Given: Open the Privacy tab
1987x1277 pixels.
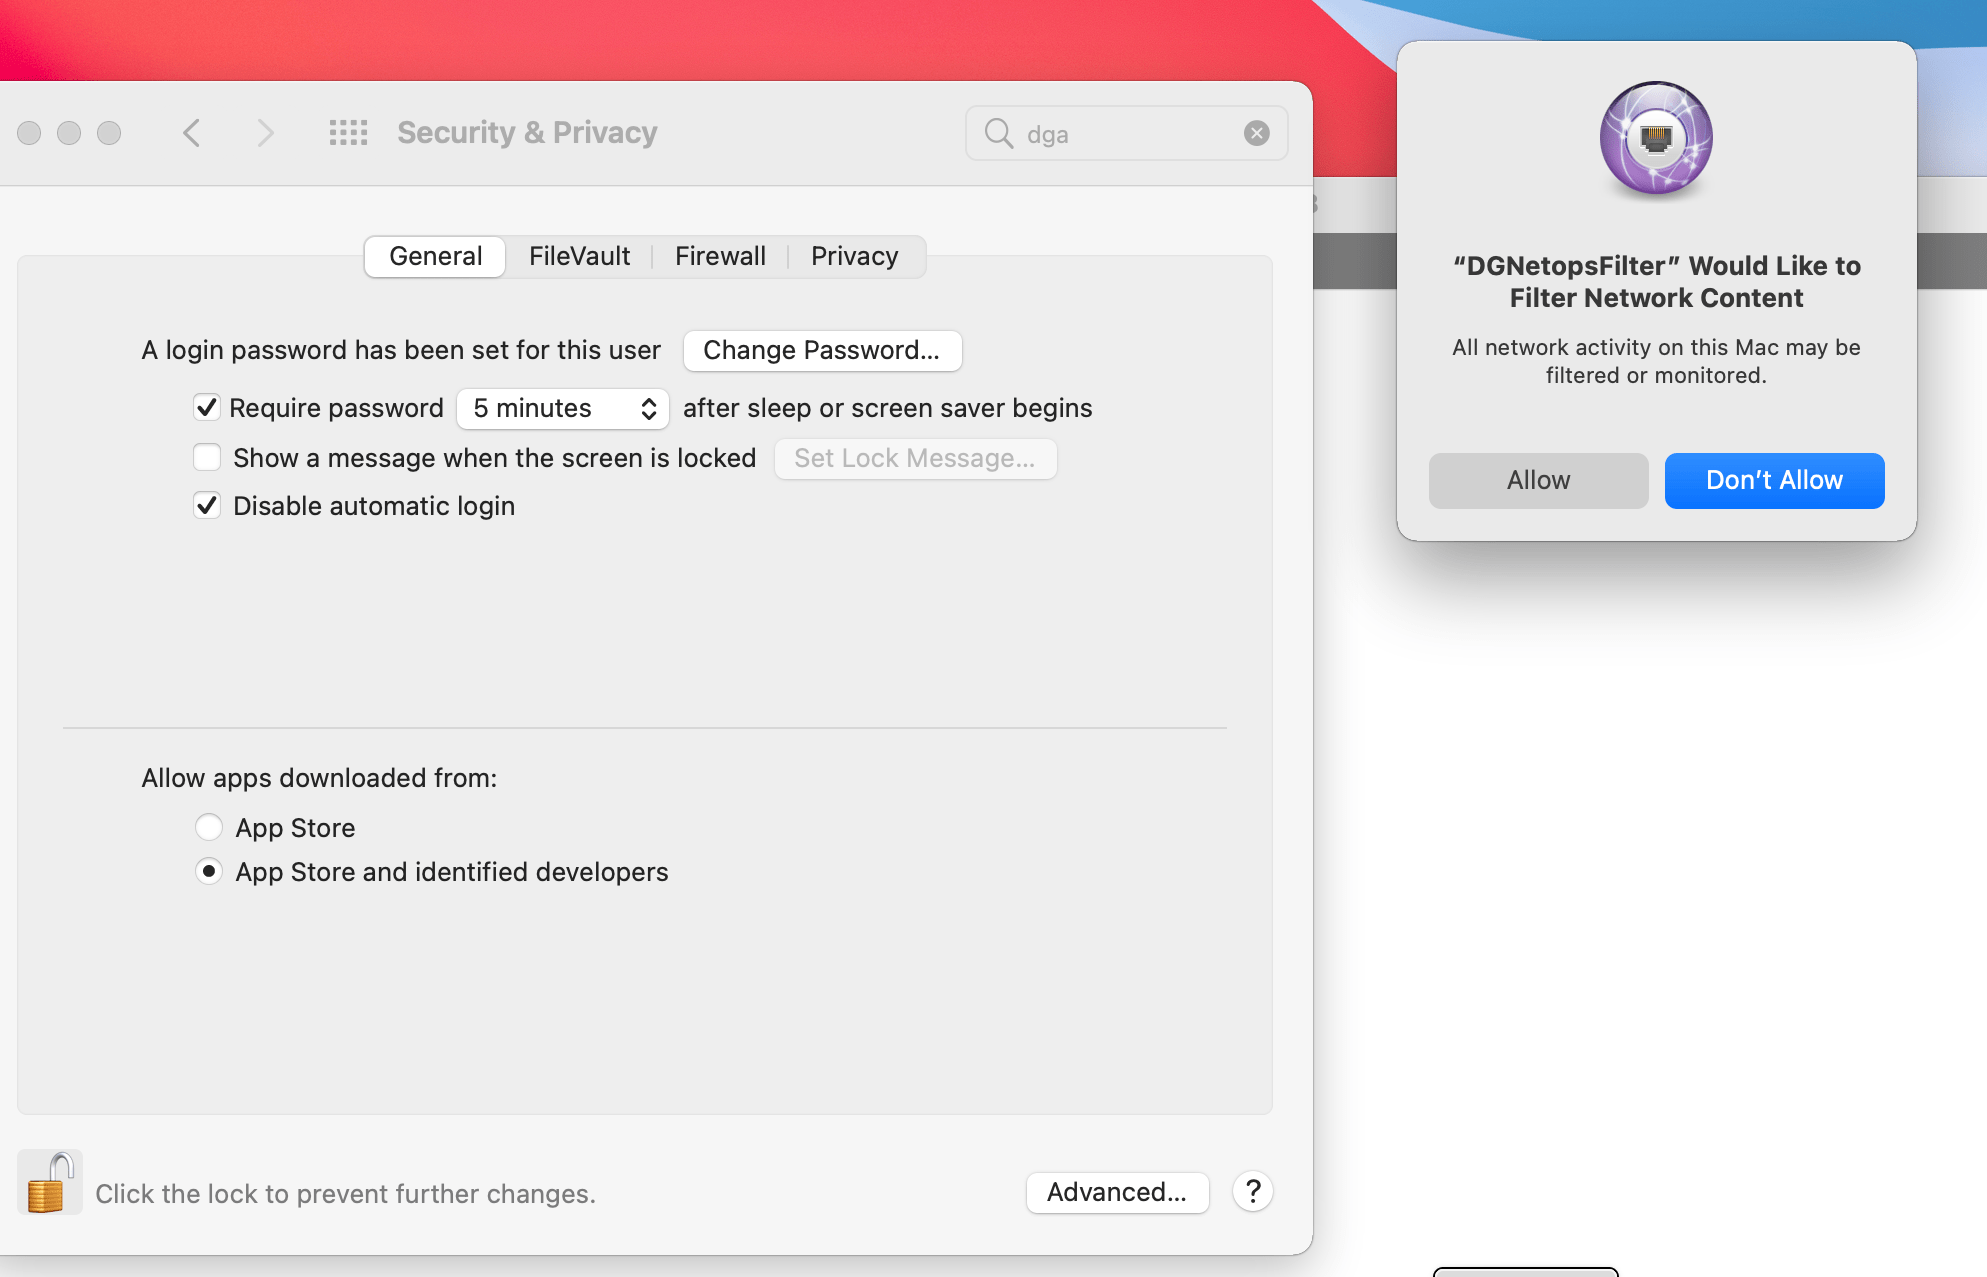Looking at the screenshot, I should (x=854, y=256).
